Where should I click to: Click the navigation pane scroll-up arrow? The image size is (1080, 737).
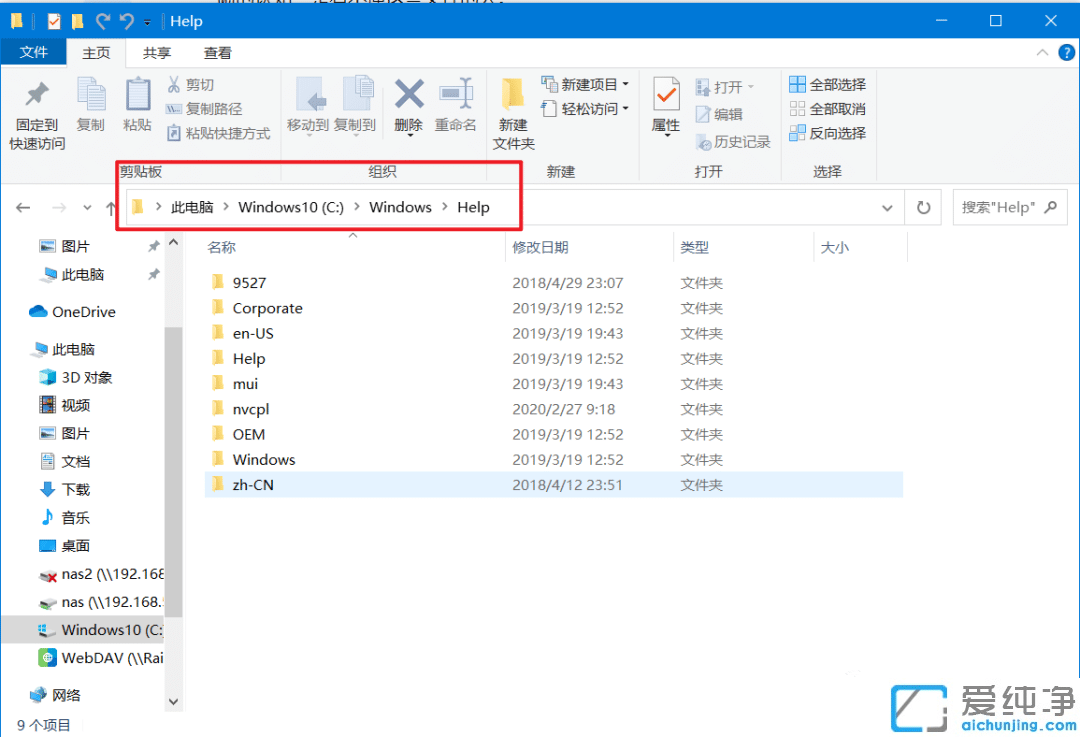coord(174,242)
